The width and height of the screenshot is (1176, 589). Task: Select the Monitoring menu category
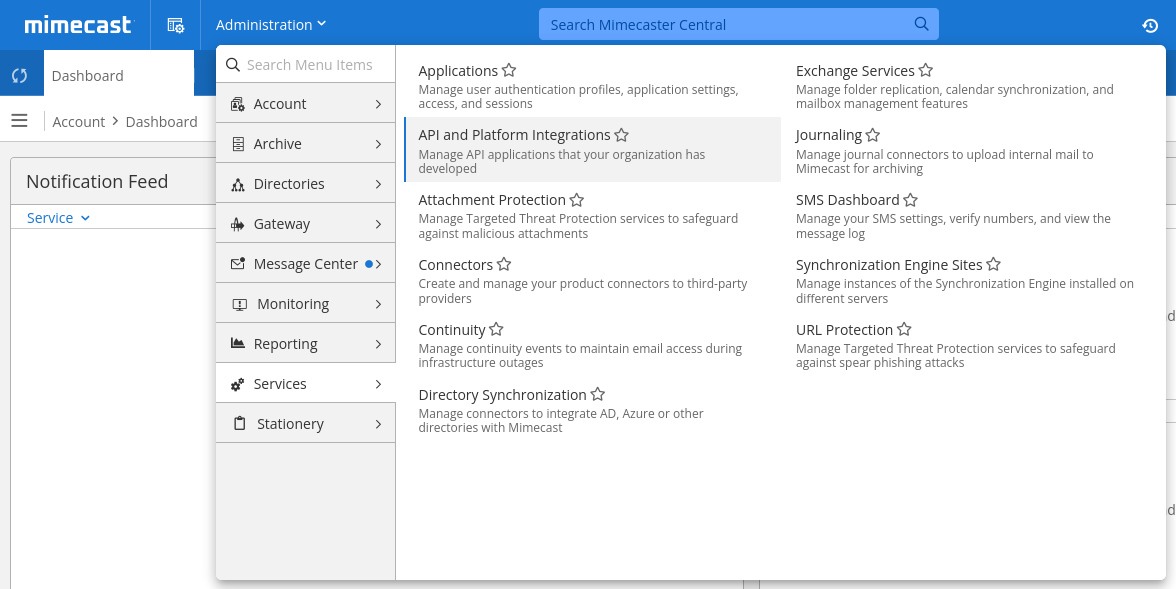click(x=305, y=304)
